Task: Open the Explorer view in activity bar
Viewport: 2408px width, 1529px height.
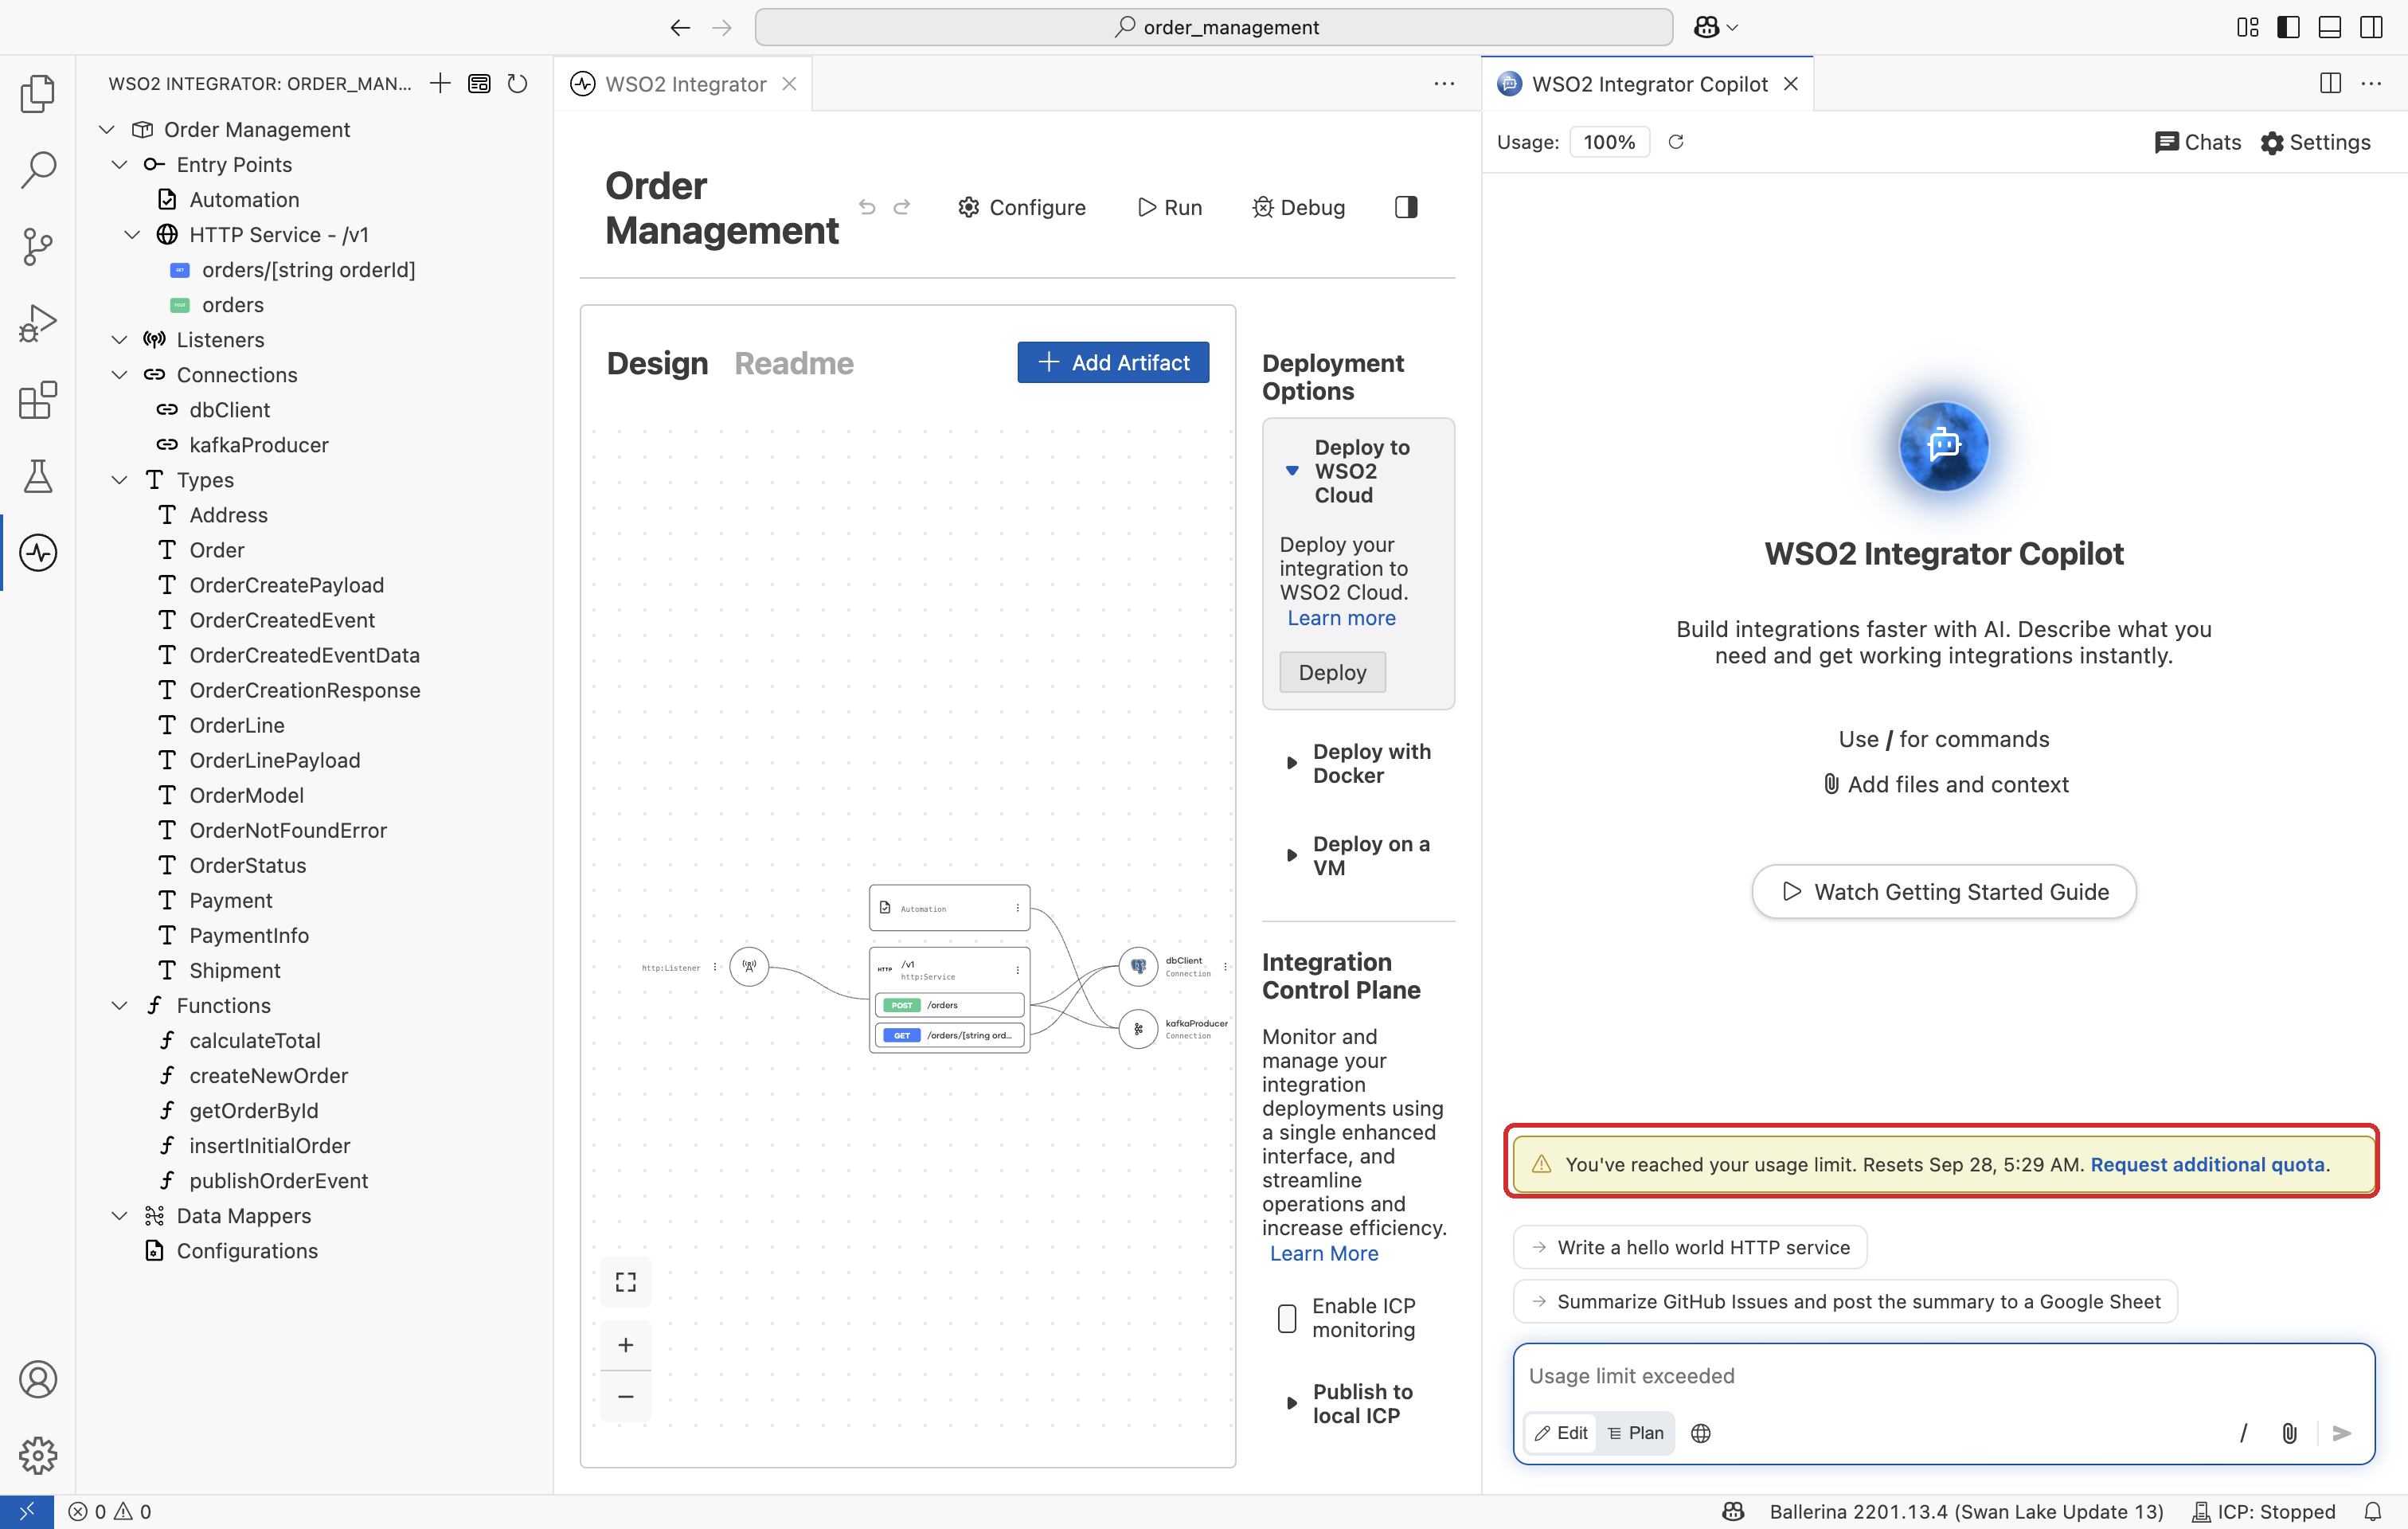Action: tap(37, 94)
